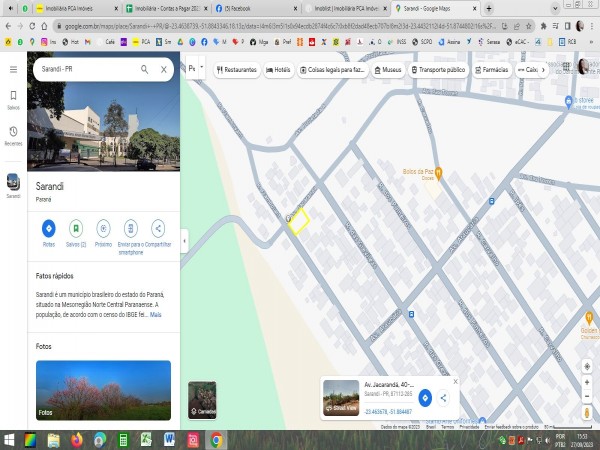Collapse the side panel with arrow
600x450 pixels.
pos(184,240)
